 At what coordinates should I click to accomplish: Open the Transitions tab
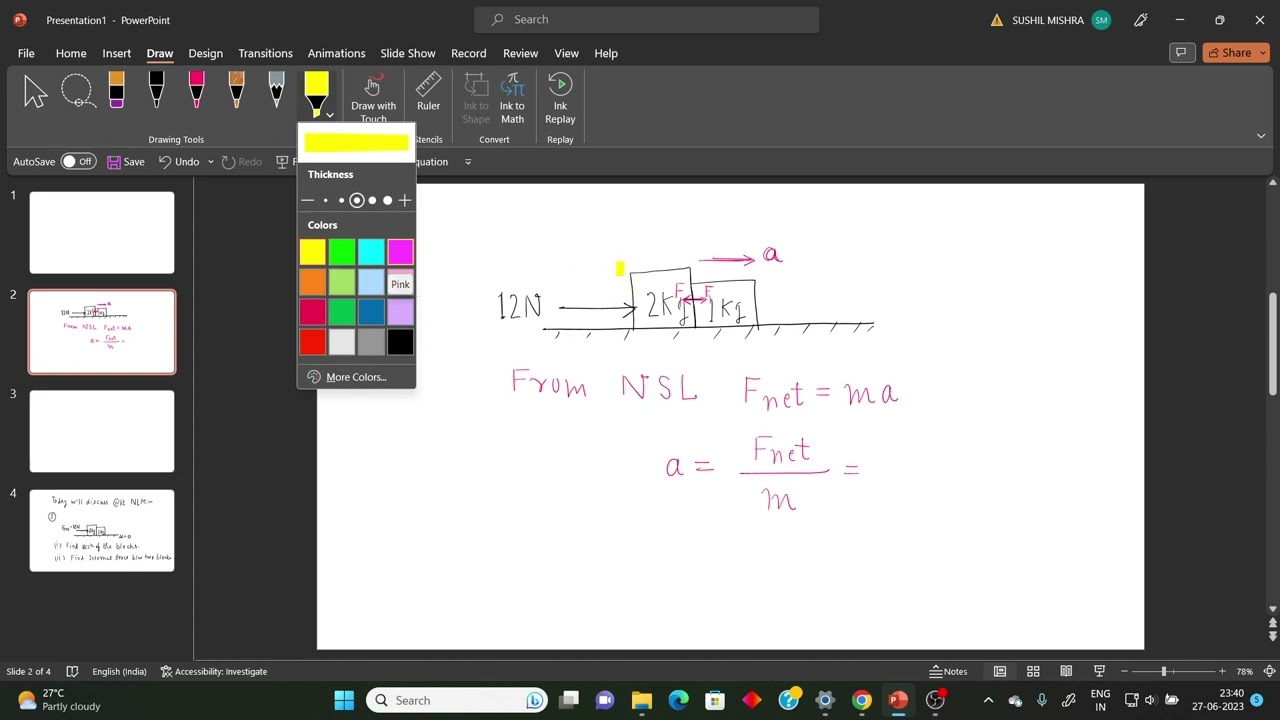[x=265, y=53]
